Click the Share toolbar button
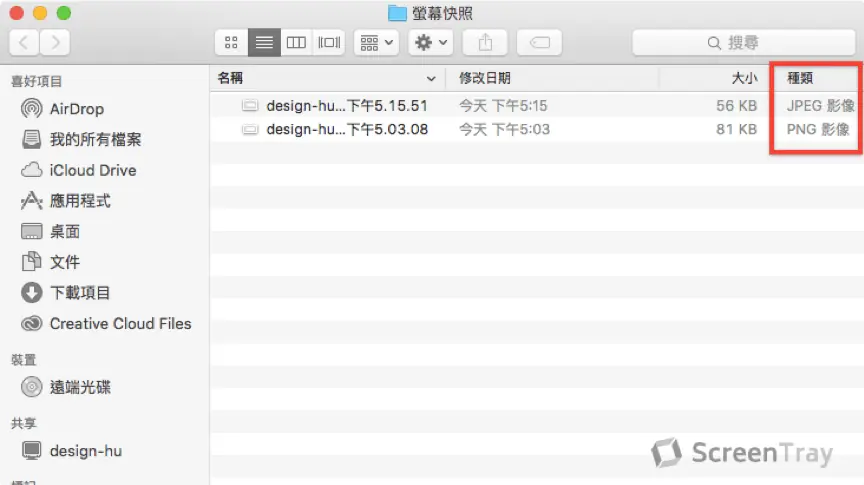 [485, 42]
